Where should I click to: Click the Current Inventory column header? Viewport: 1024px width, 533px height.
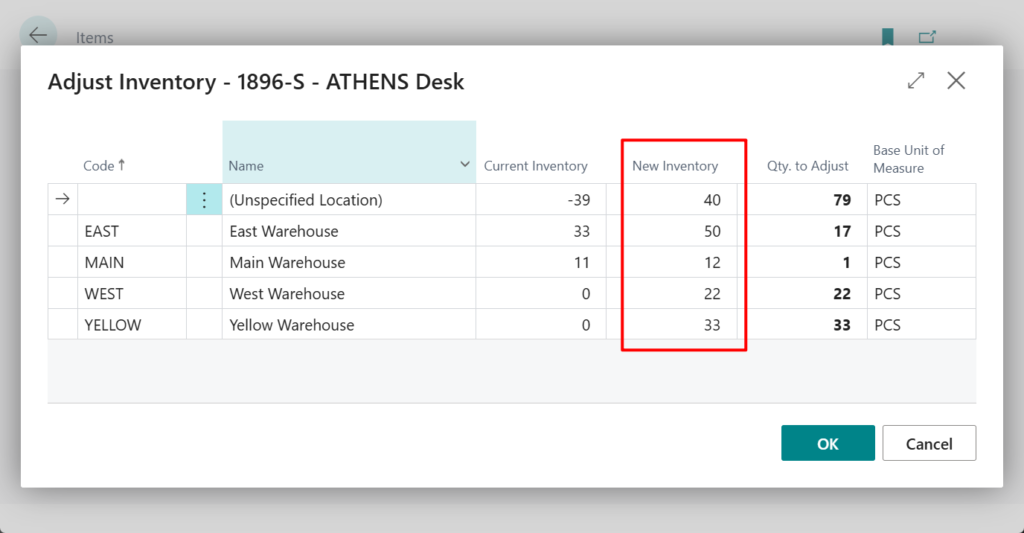point(535,166)
